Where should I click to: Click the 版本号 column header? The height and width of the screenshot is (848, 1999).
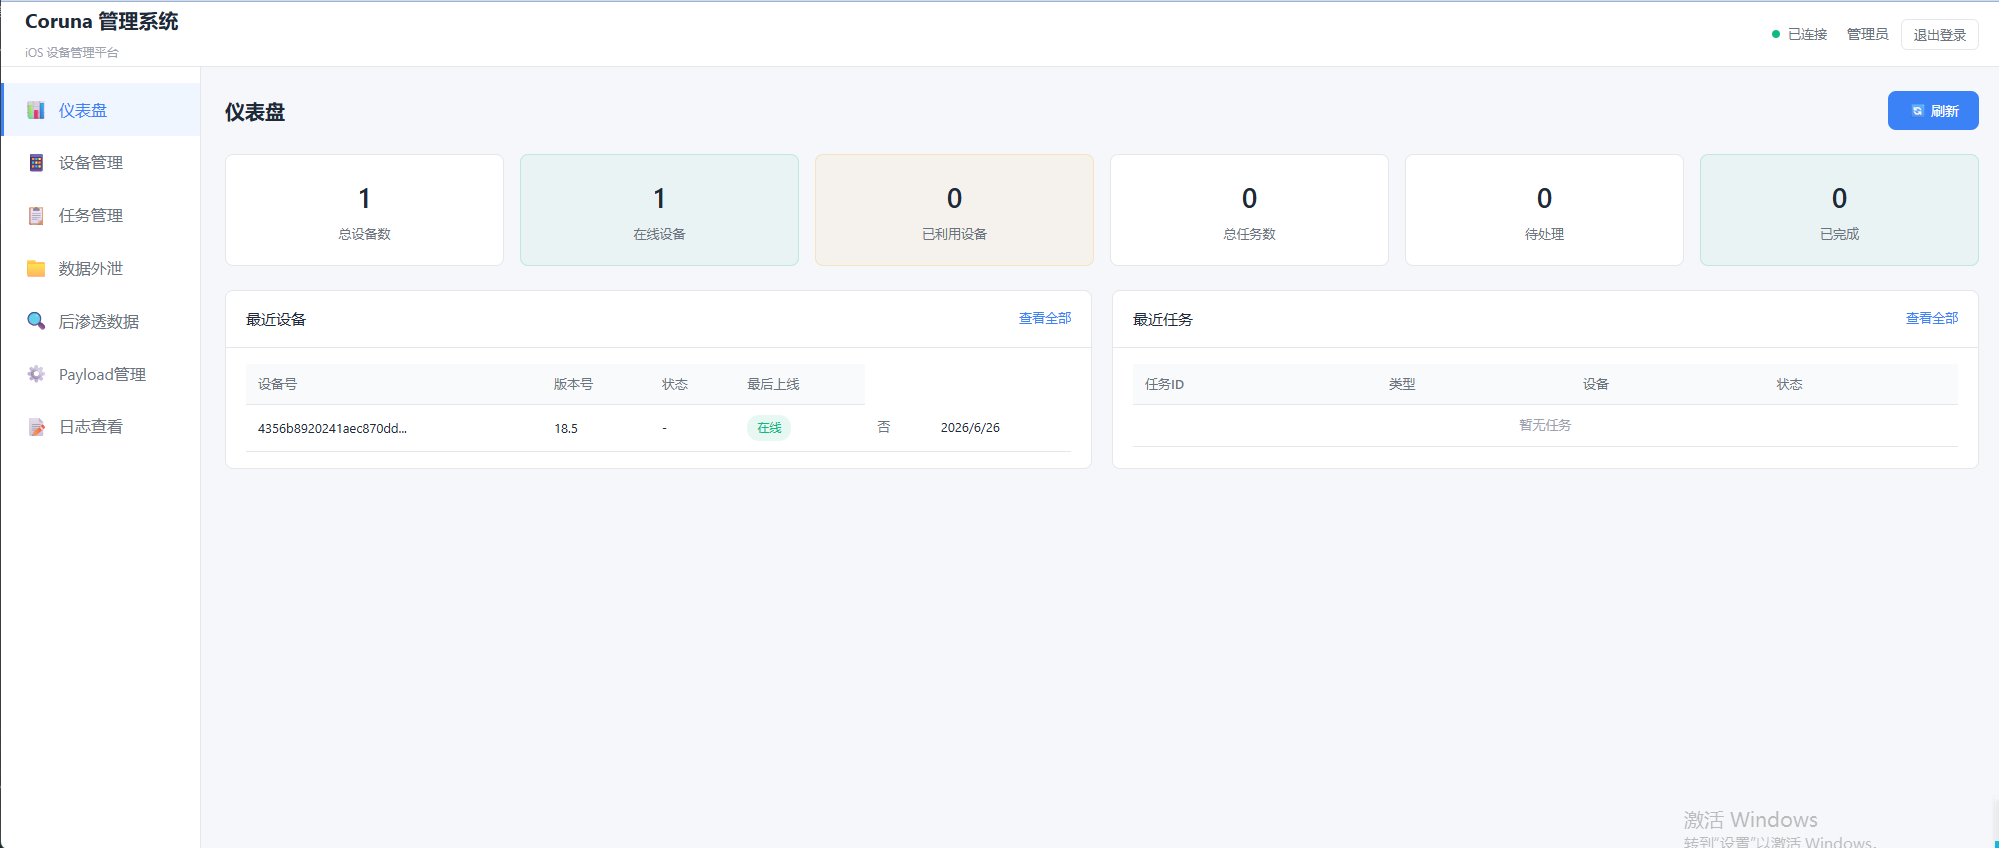coord(573,384)
